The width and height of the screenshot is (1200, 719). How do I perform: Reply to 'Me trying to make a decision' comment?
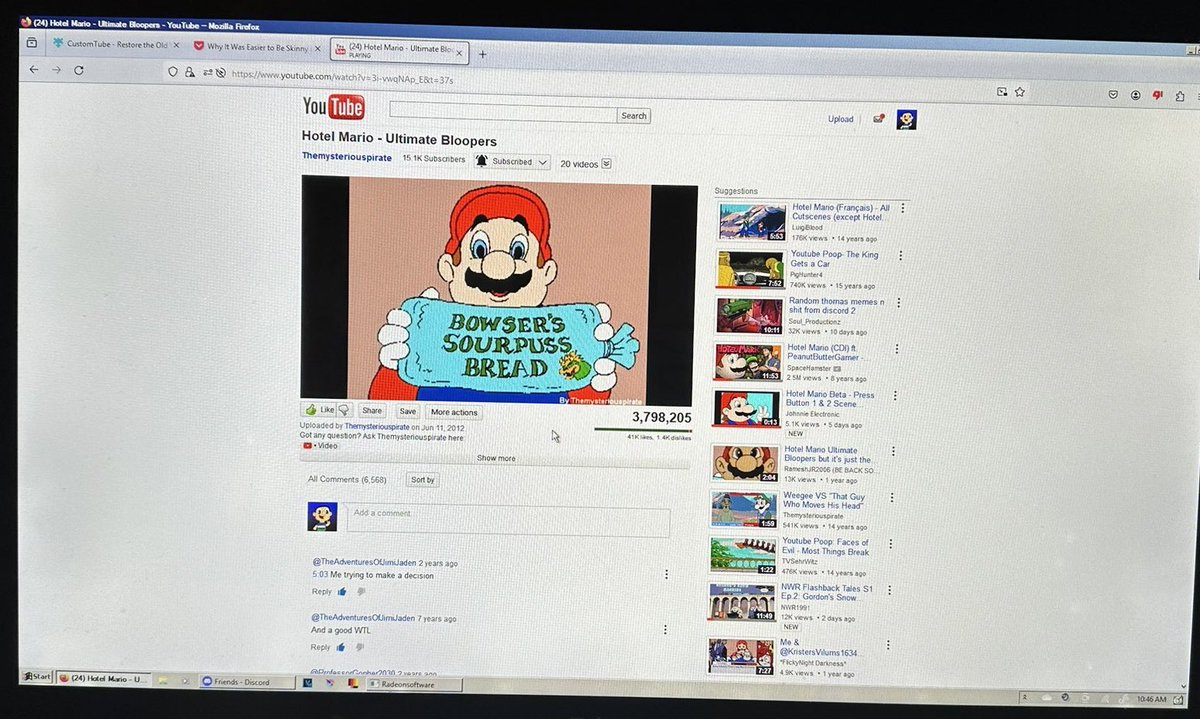321,592
